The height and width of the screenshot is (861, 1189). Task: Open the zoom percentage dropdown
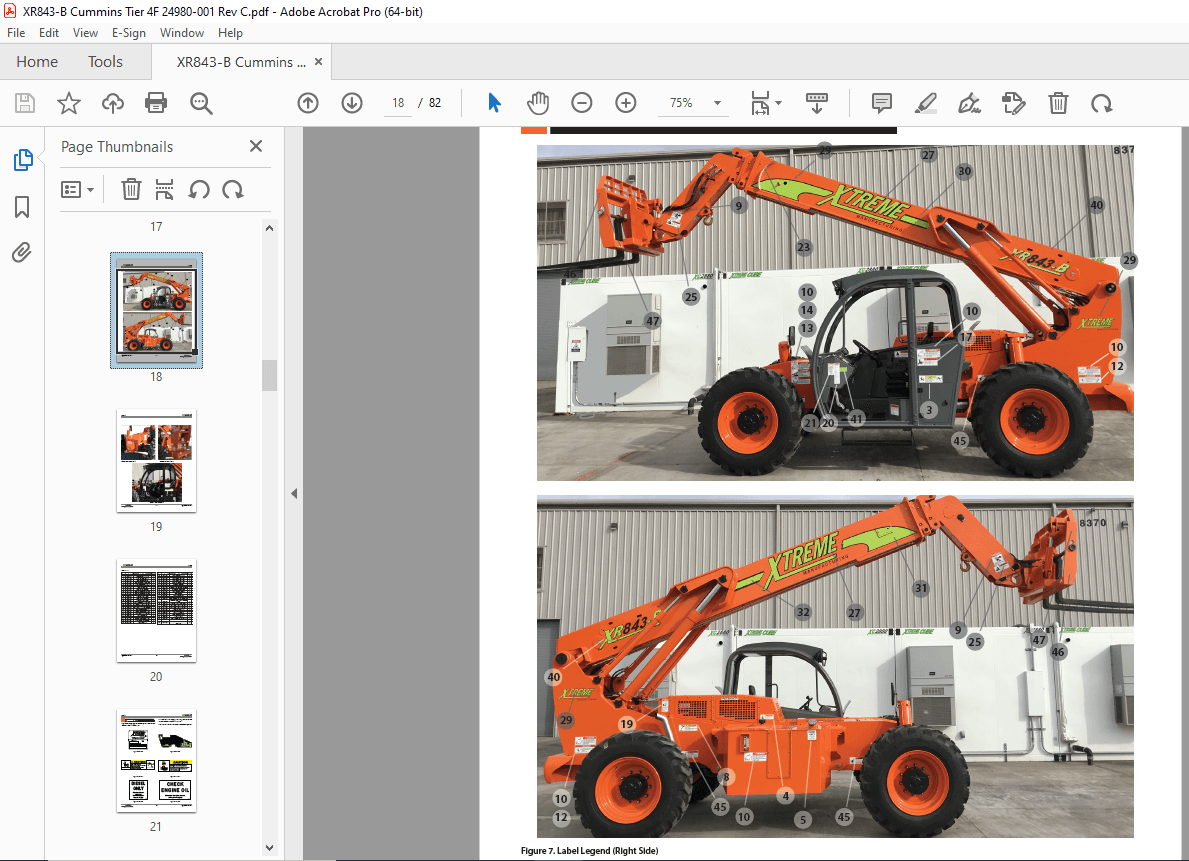point(716,103)
